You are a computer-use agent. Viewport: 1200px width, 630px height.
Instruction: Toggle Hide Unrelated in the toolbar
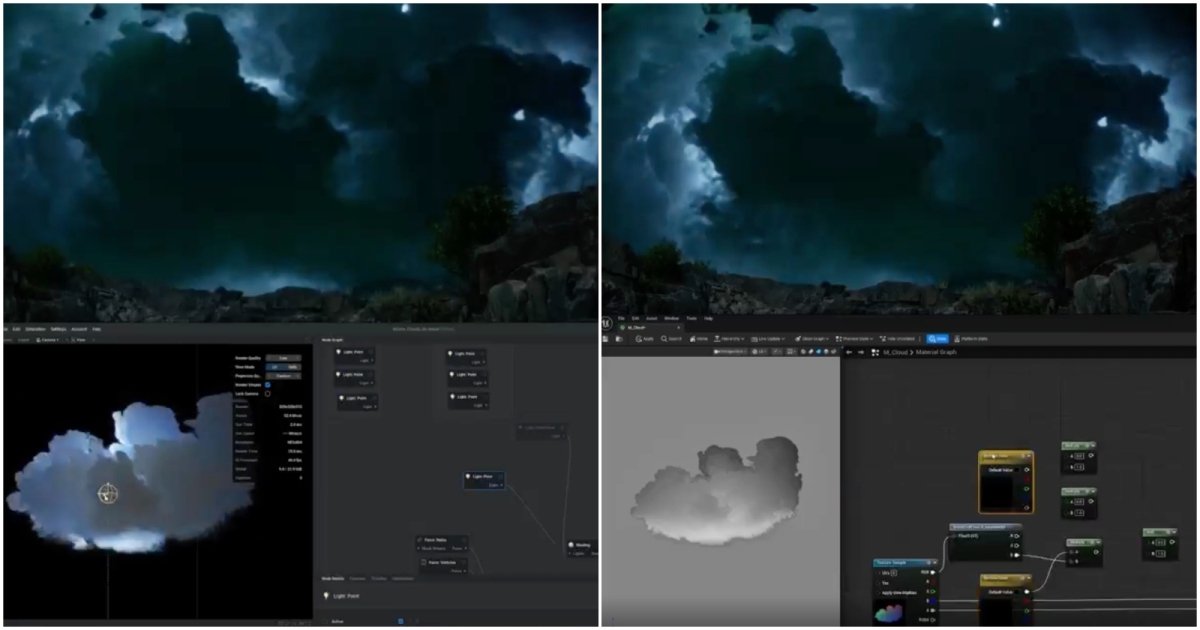[x=897, y=339]
